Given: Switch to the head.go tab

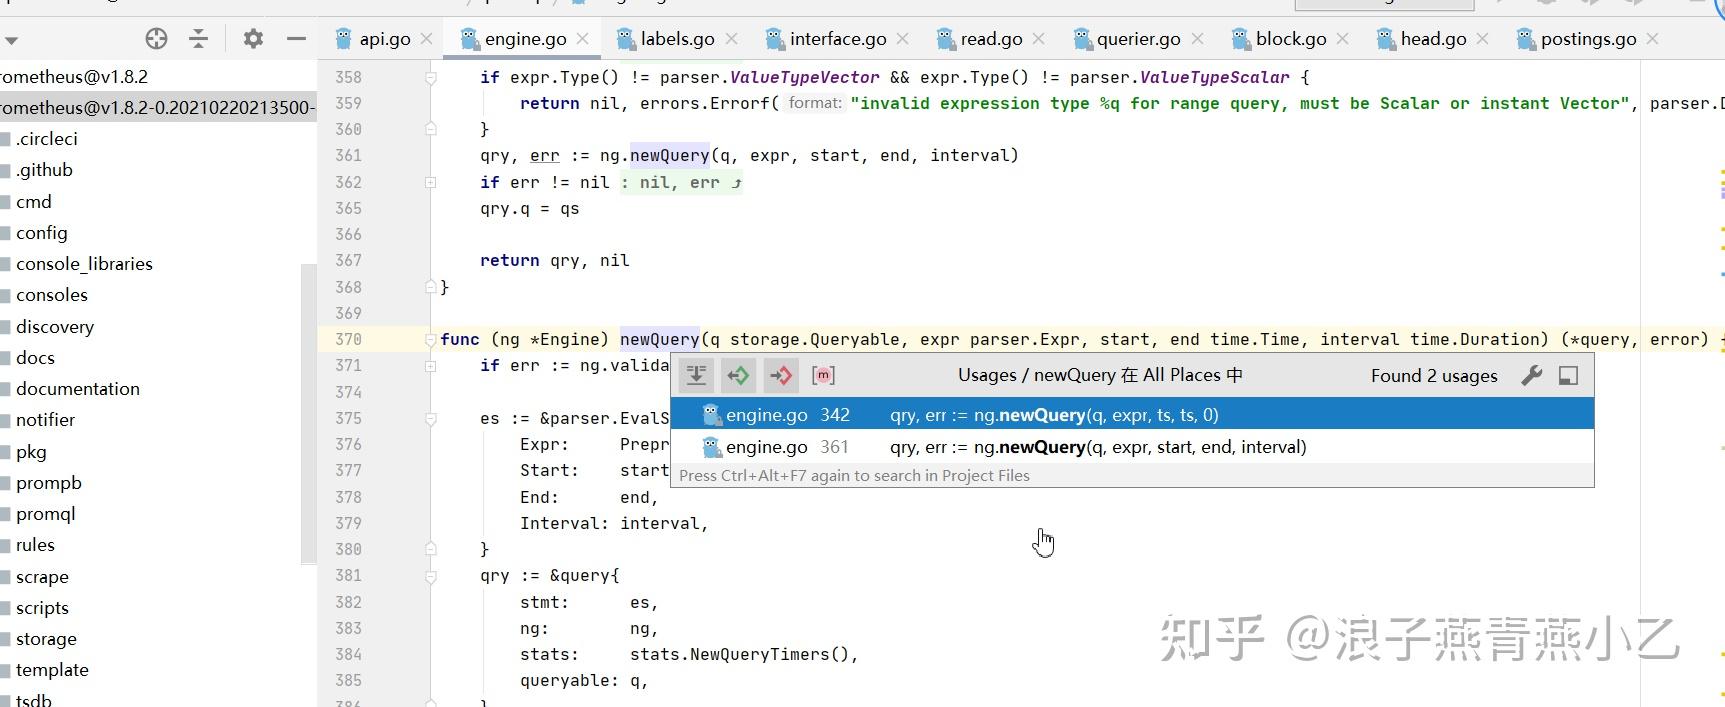Looking at the screenshot, I should tap(1433, 39).
